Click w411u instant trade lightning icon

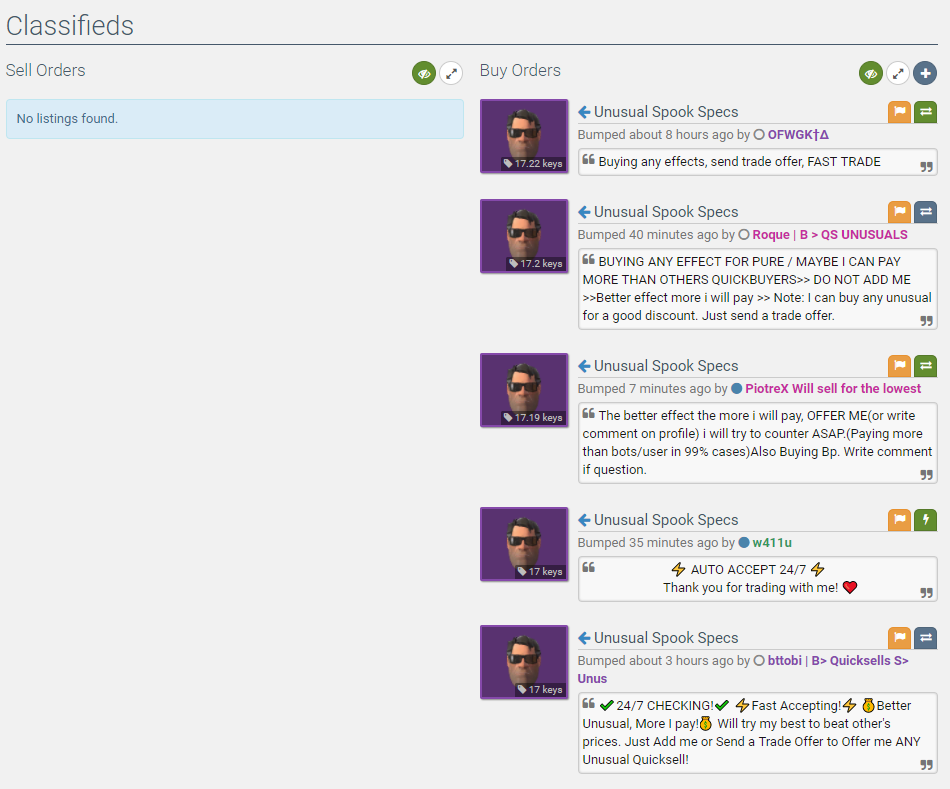point(926,519)
